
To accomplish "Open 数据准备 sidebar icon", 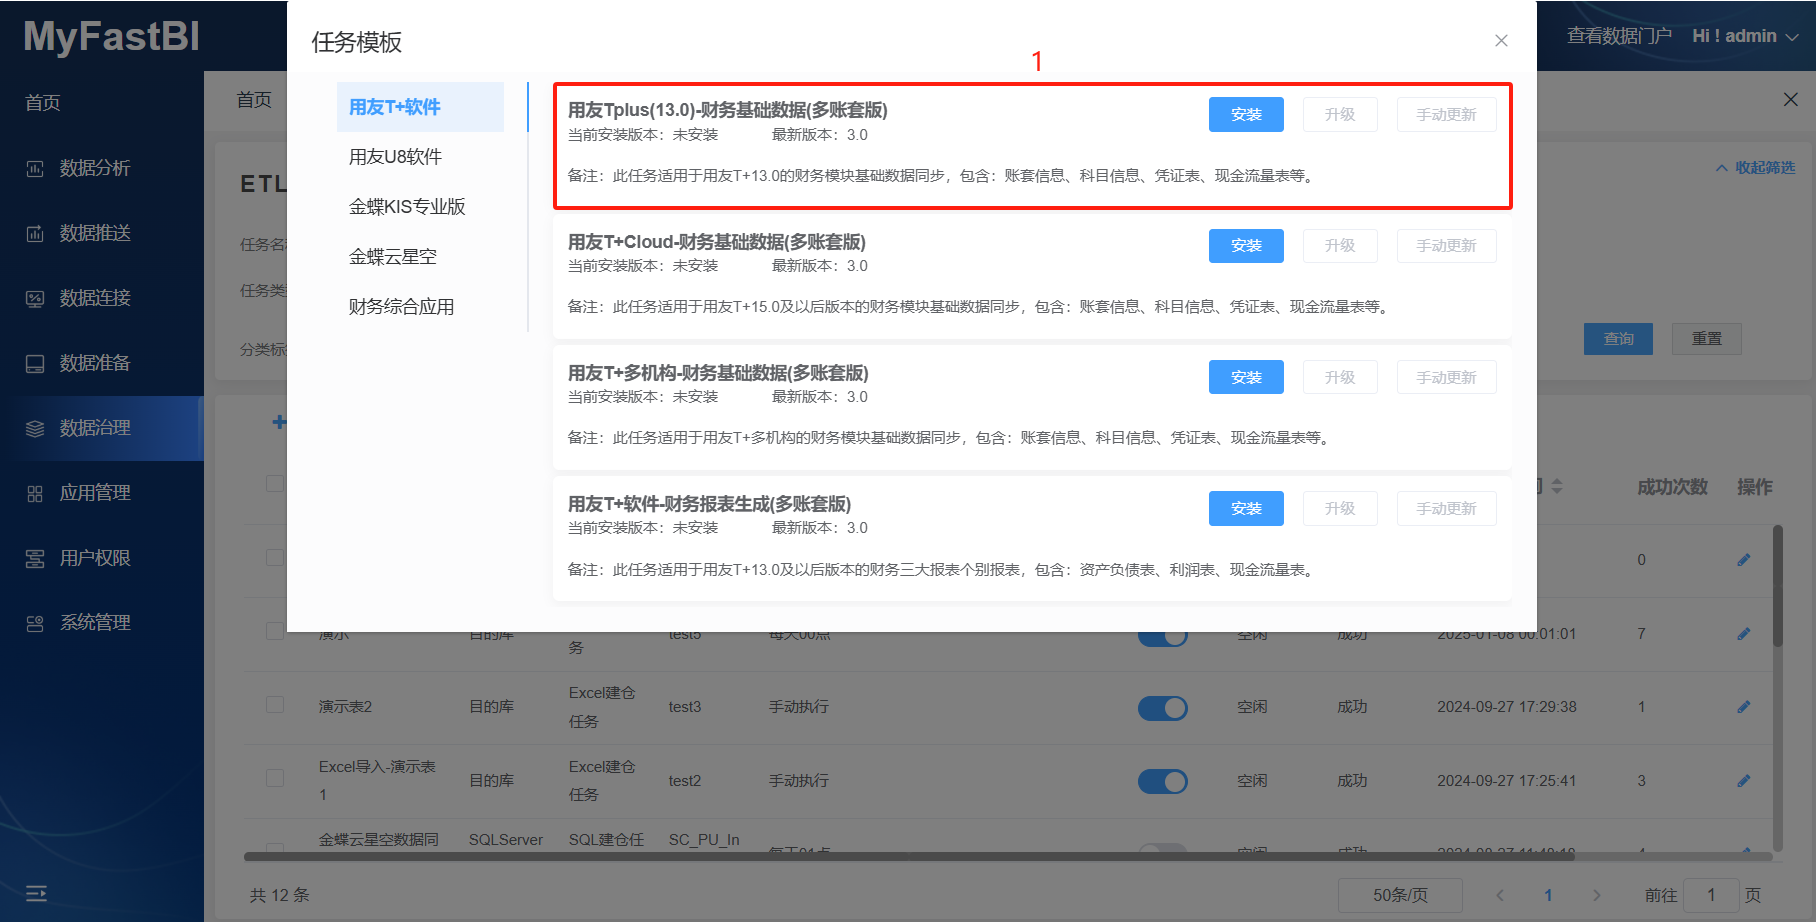I will 35,364.
